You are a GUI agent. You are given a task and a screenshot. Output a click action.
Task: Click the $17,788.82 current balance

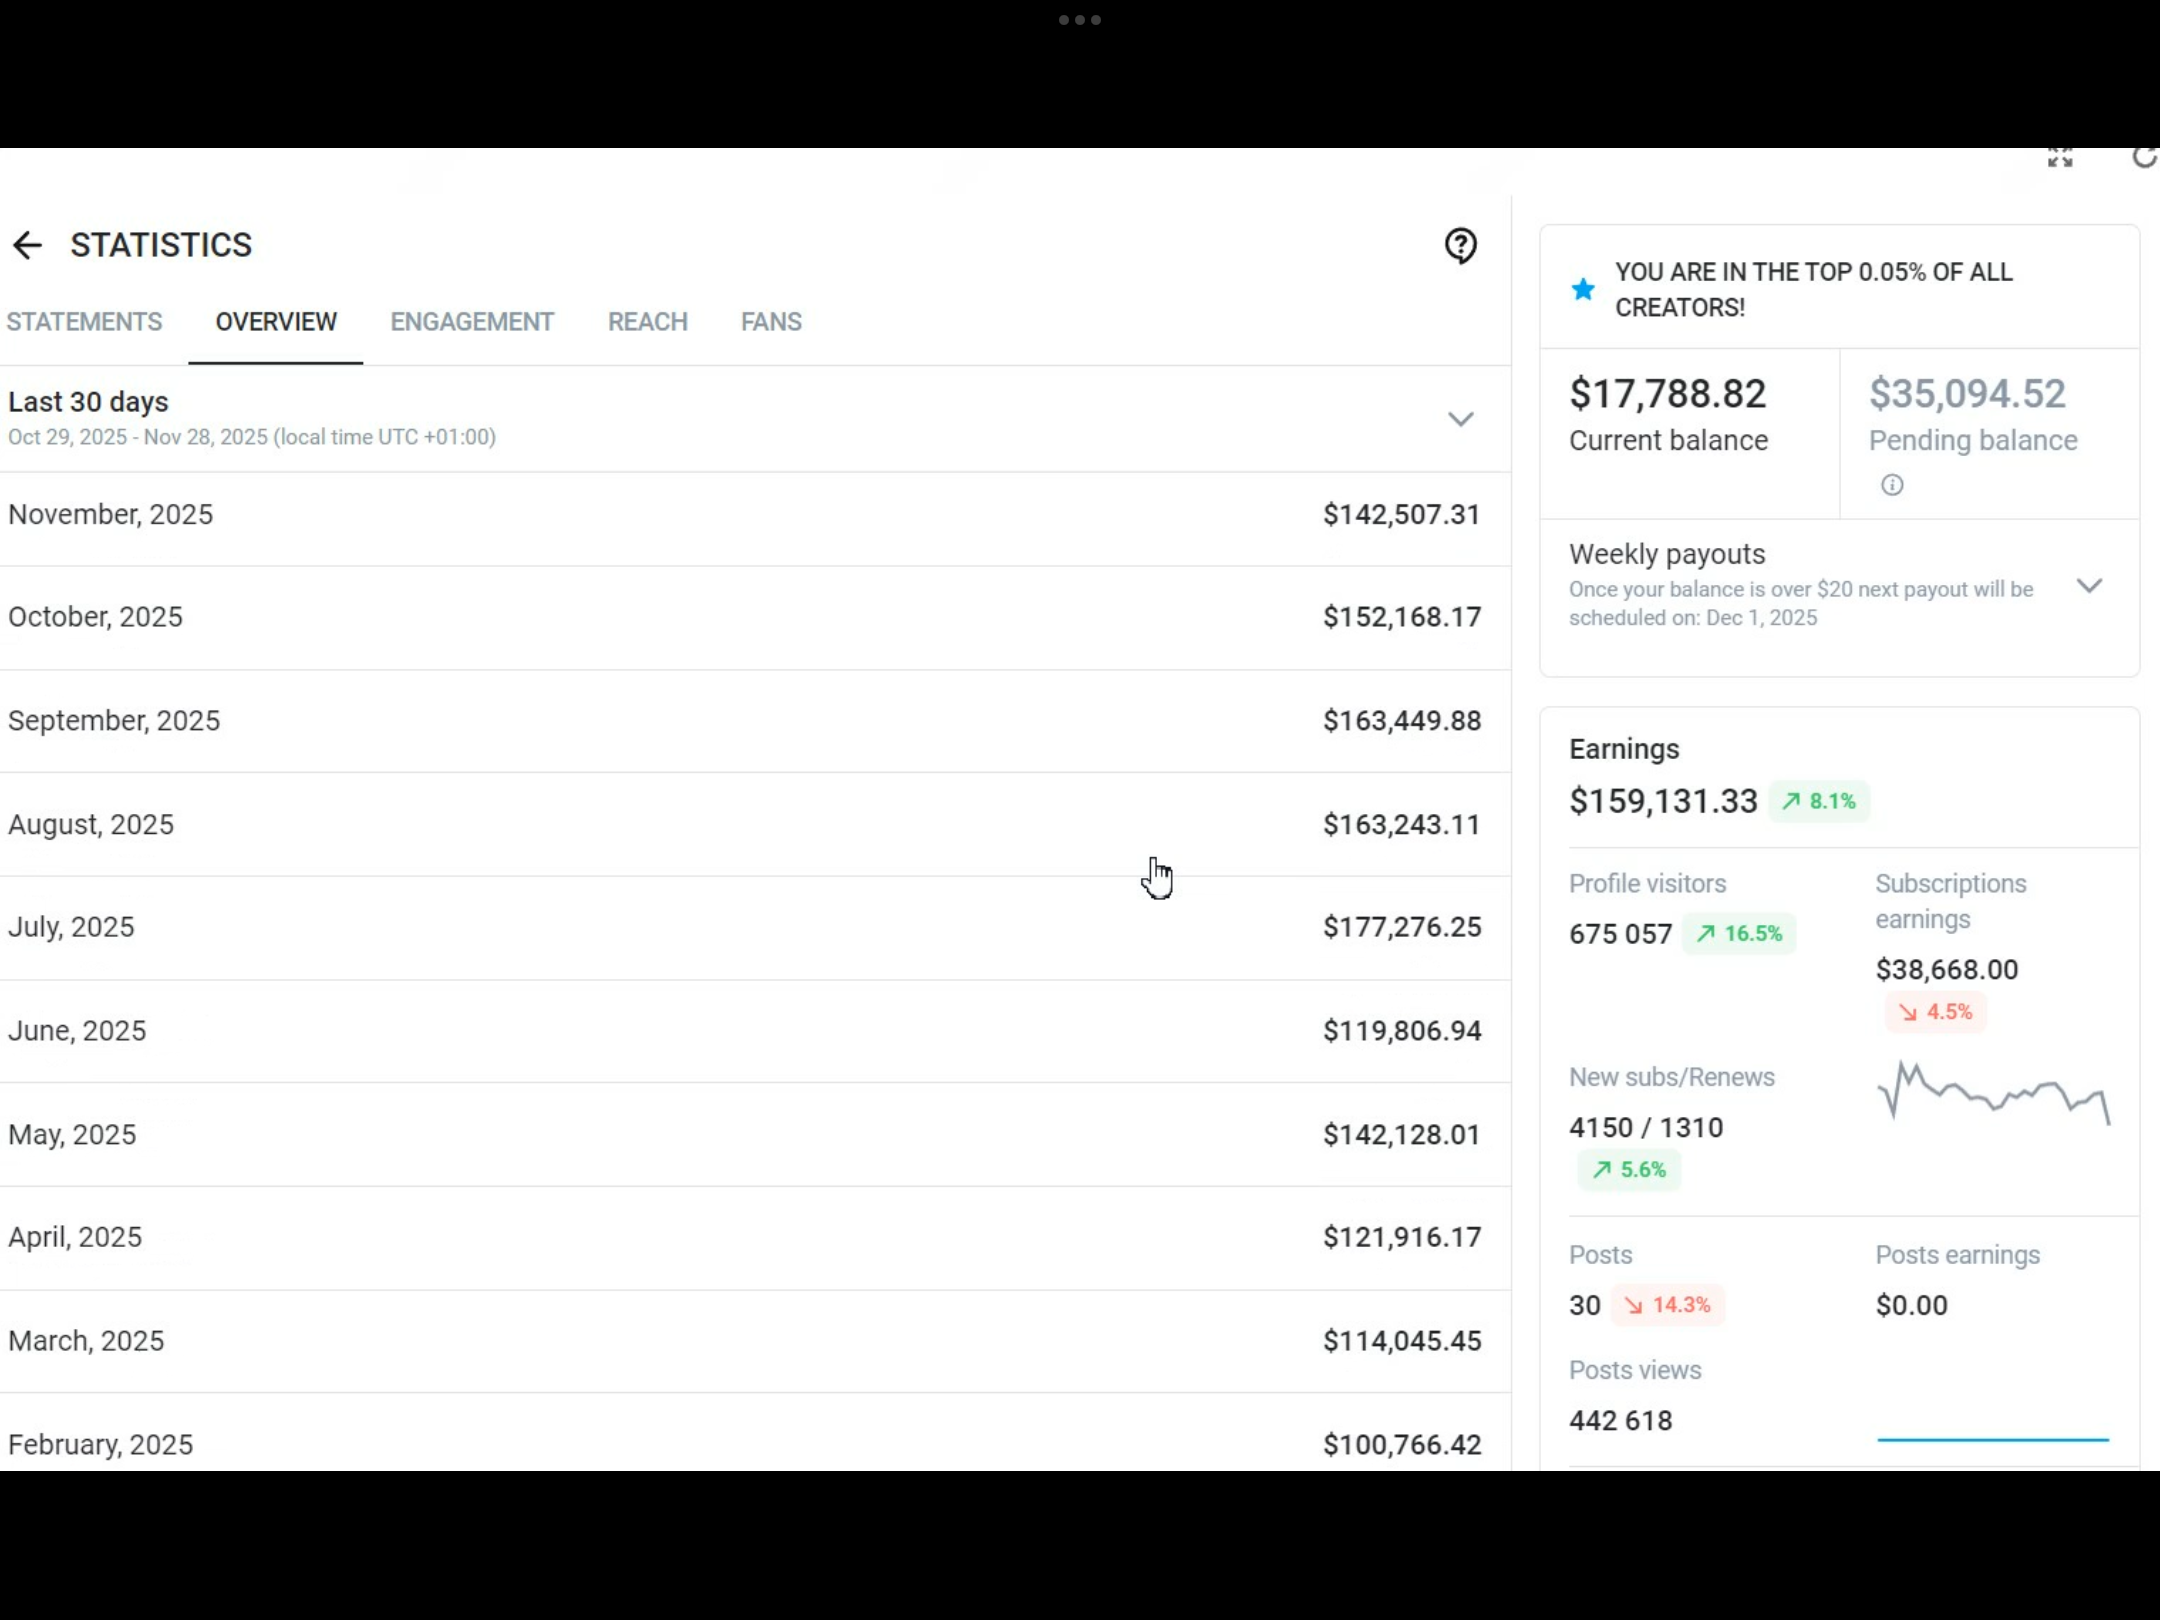pos(1667,394)
